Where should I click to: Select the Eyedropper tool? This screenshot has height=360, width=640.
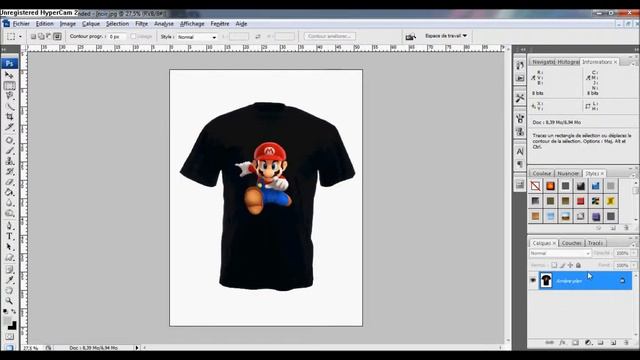9,280
